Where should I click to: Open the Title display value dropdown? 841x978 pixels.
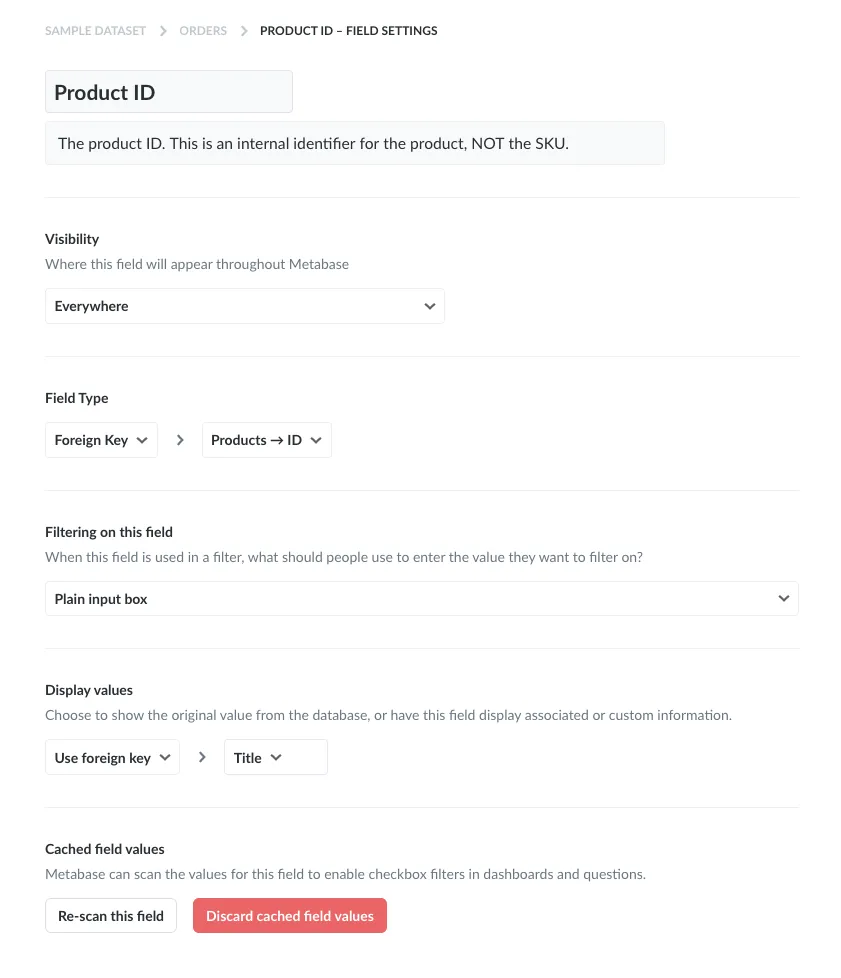click(256, 757)
